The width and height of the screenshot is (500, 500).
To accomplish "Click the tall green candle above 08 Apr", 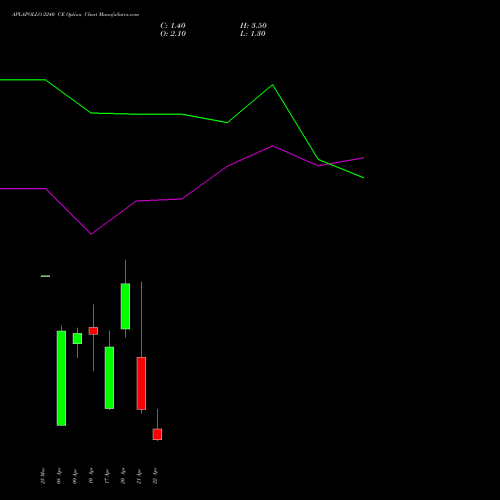I will click(61, 378).
